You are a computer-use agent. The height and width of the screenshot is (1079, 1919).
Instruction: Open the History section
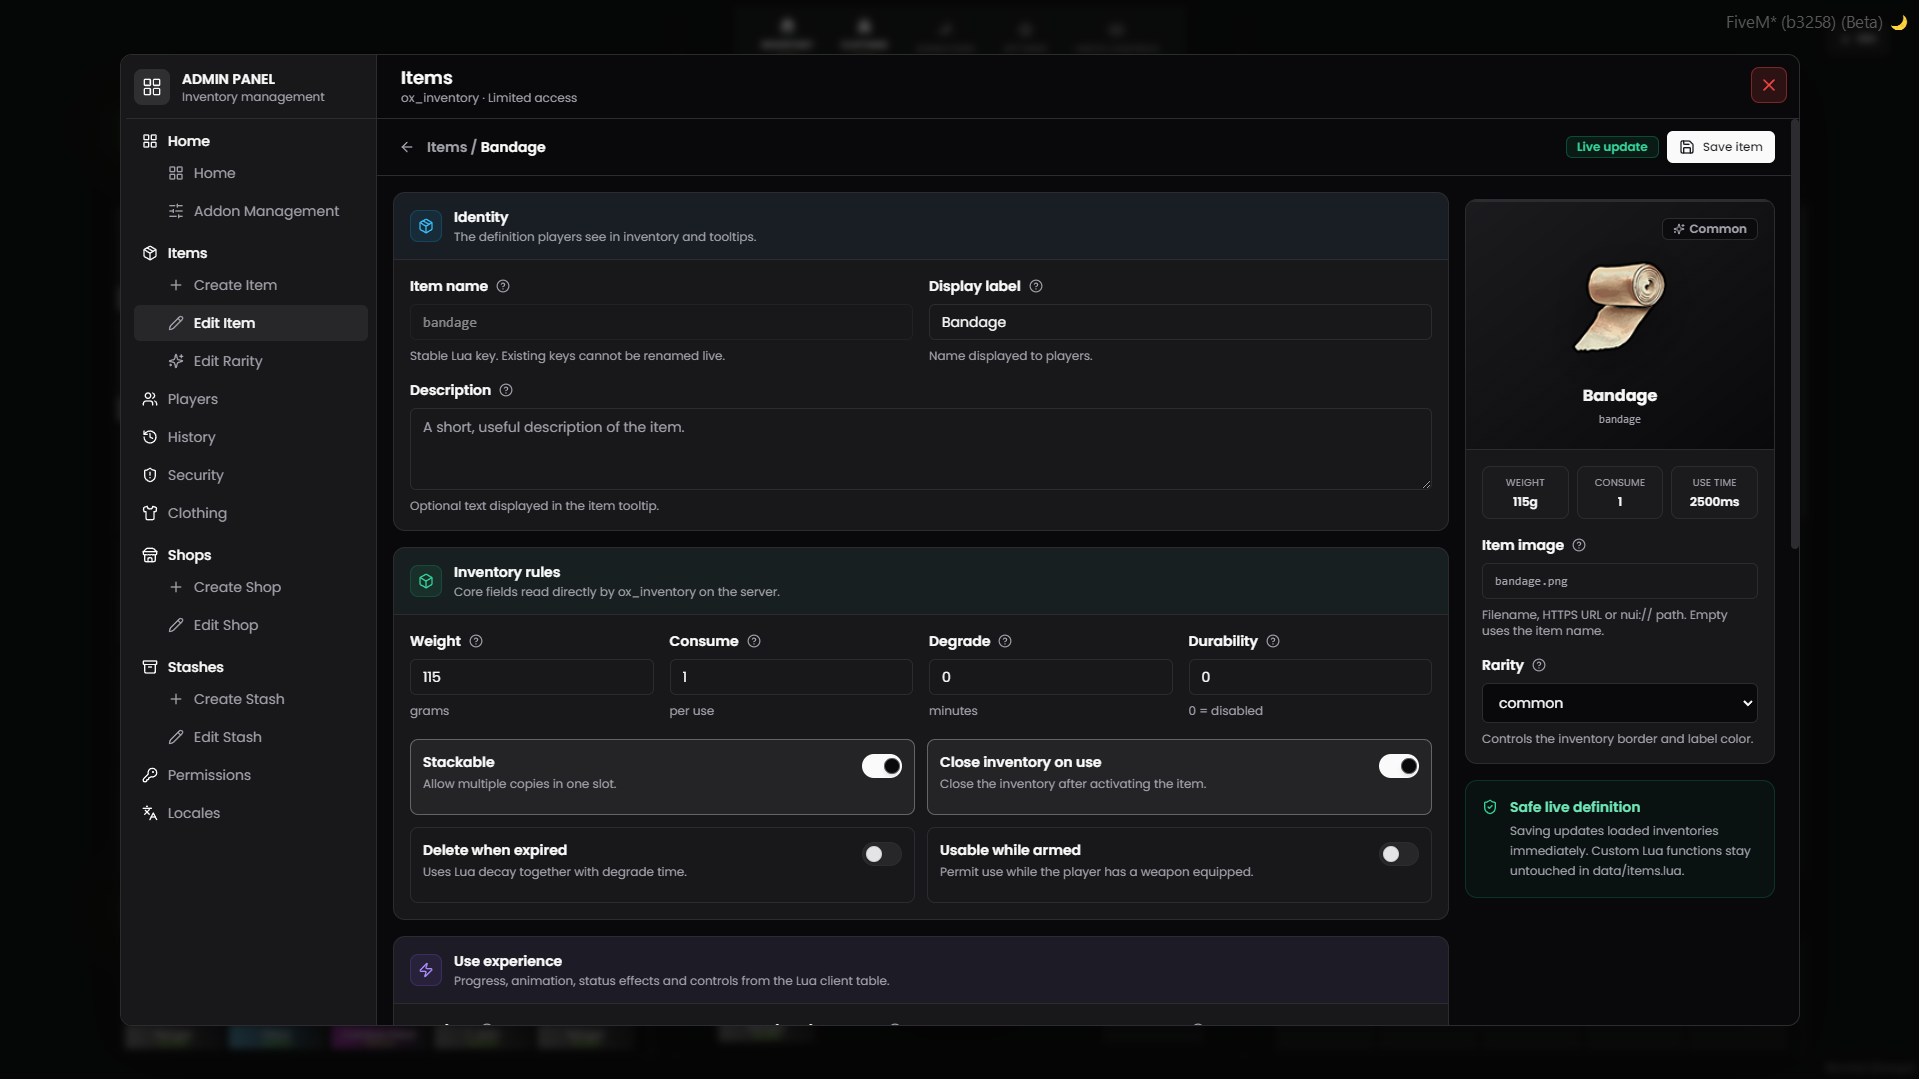tap(251, 437)
